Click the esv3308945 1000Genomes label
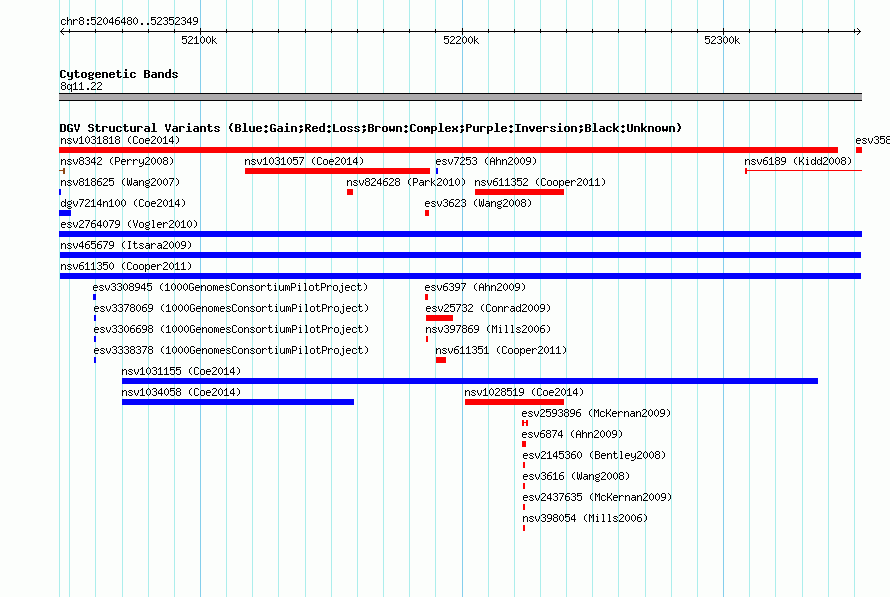 click(x=230, y=287)
